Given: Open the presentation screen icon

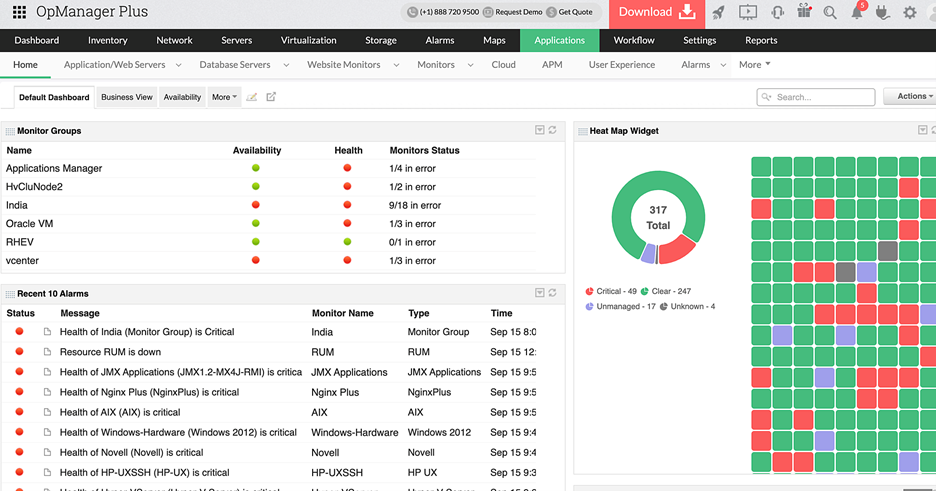Looking at the screenshot, I should (747, 13).
